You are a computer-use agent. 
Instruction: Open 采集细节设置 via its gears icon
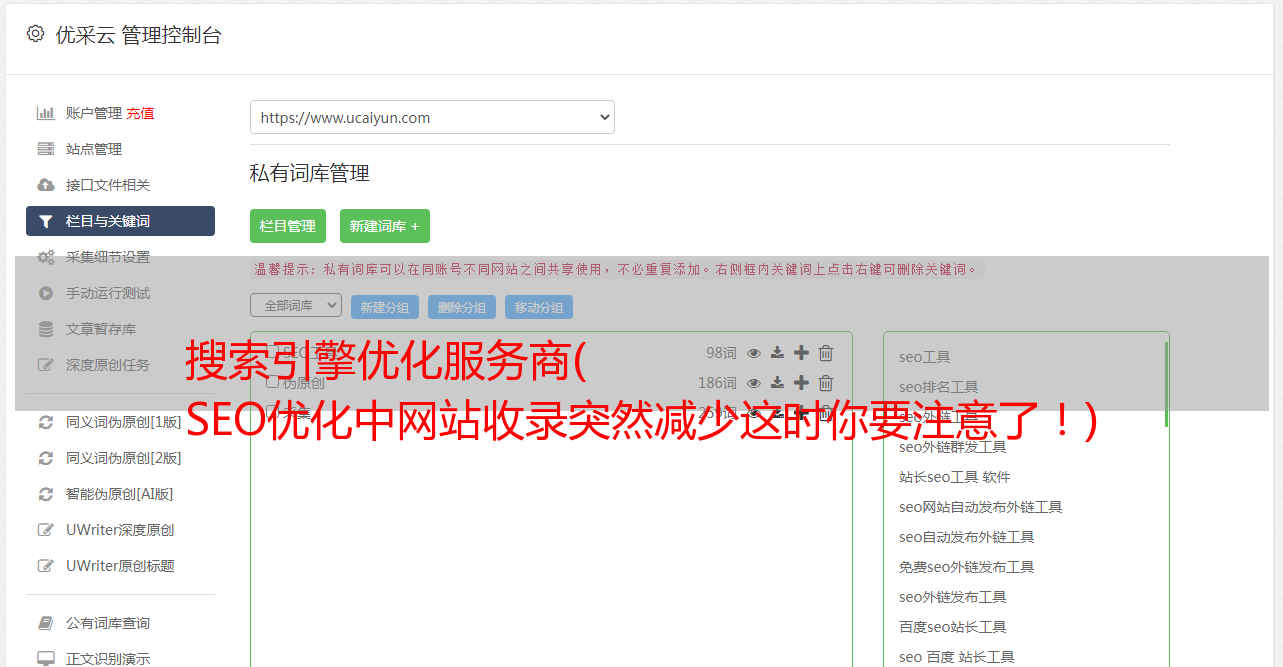coord(46,257)
